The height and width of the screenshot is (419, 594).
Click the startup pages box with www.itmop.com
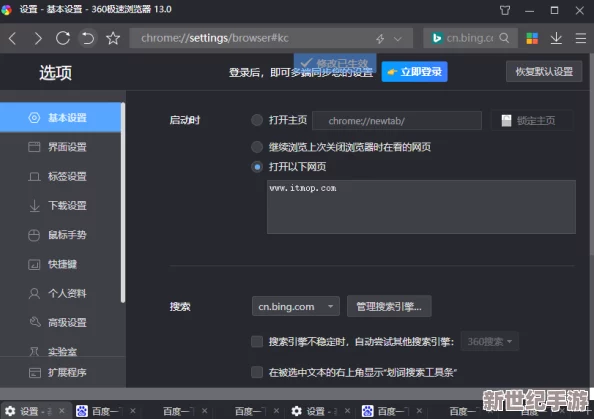click(421, 207)
